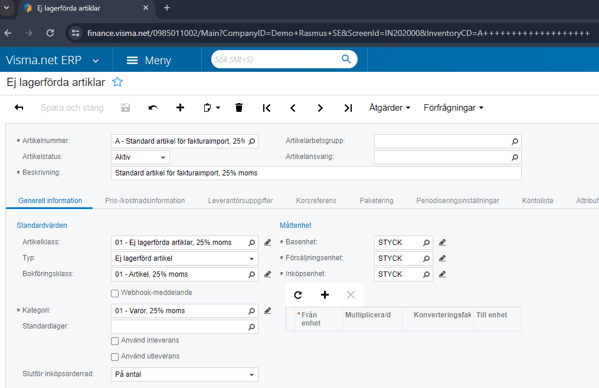Edit Basenhet with the pencil icon
The height and width of the screenshot is (388, 599).
tap(442, 242)
